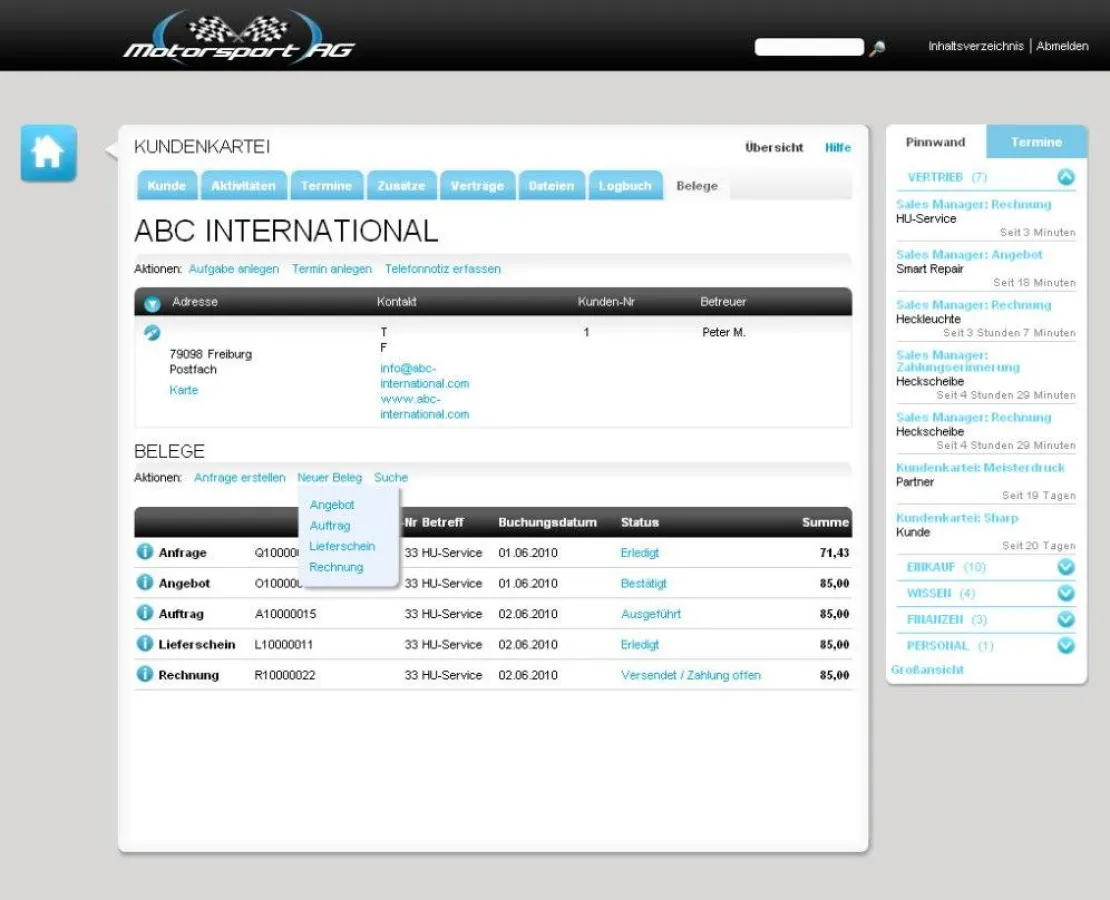Image resolution: width=1110 pixels, height=900 pixels.
Task: Open the Versendet / Zahlung offen status link
Action: pos(690,675)
